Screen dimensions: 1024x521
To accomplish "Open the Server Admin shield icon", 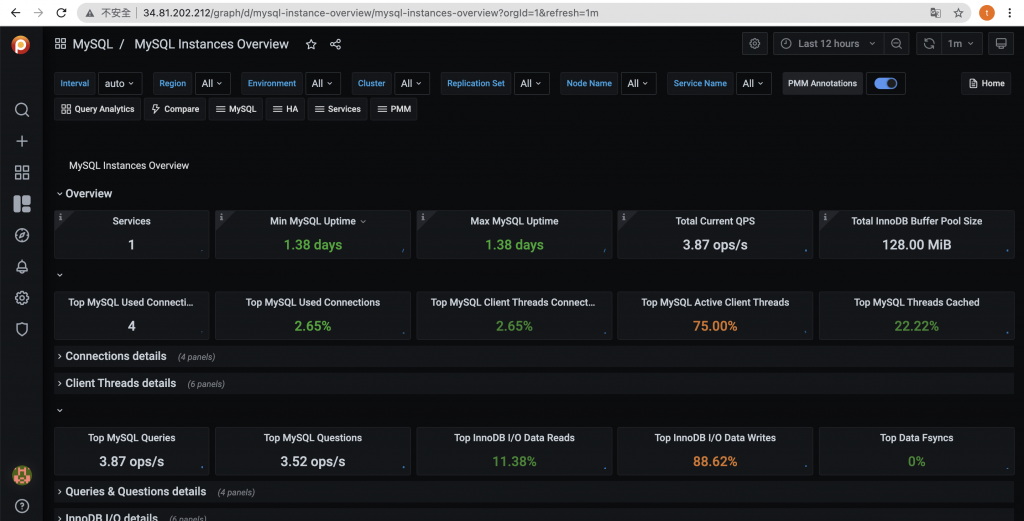I will click(x=22, y=329).
